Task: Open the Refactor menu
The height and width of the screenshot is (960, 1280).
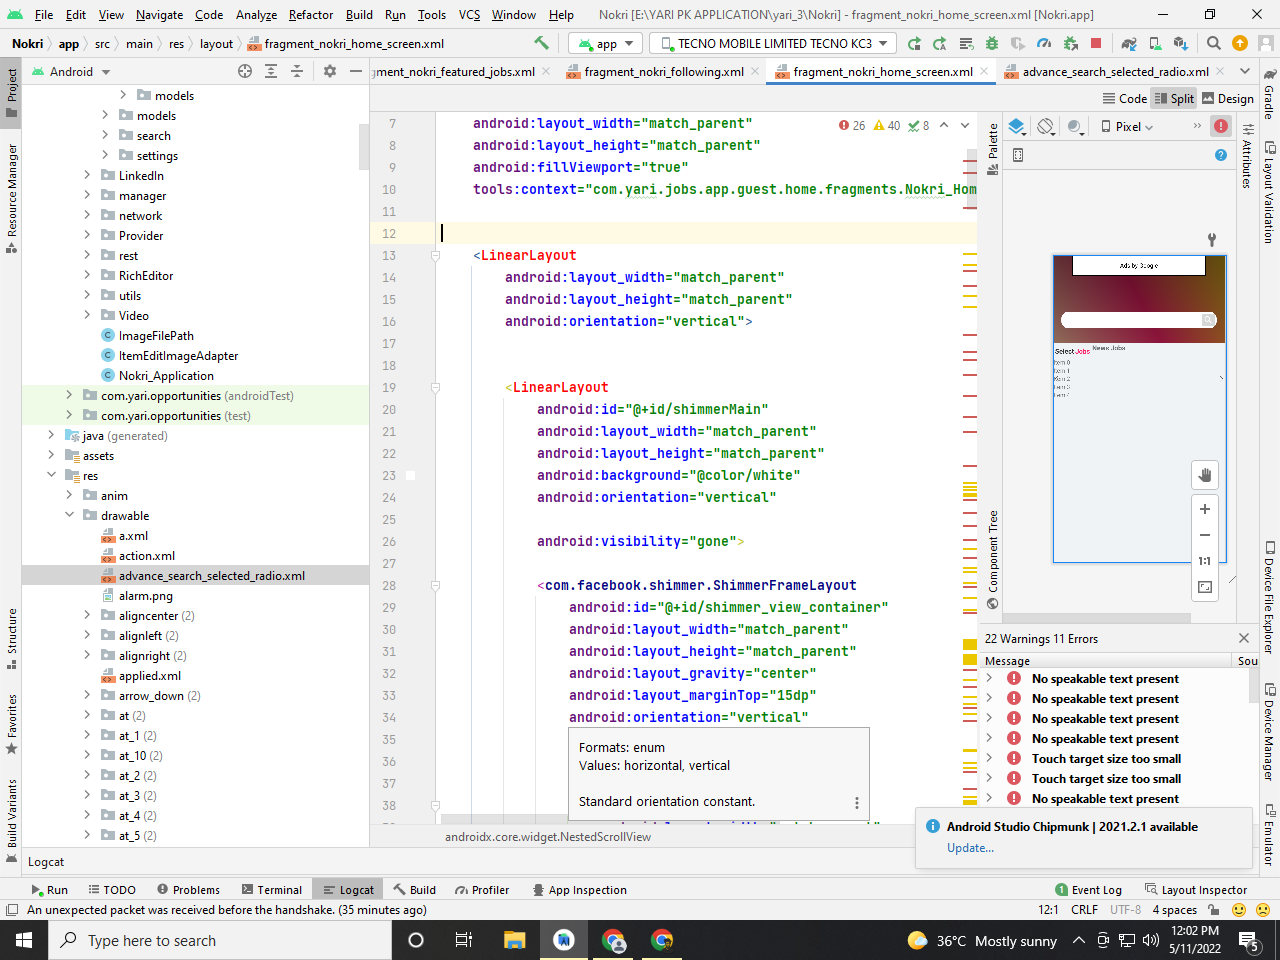Action: coord(311,14)
